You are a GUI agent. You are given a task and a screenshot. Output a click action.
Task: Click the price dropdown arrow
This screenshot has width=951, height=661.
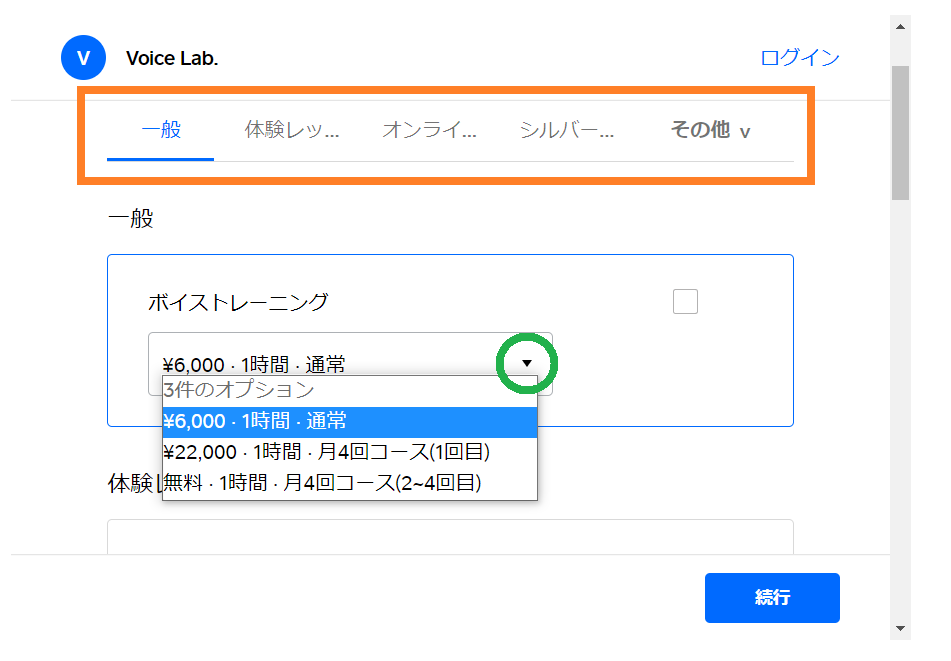527,364
